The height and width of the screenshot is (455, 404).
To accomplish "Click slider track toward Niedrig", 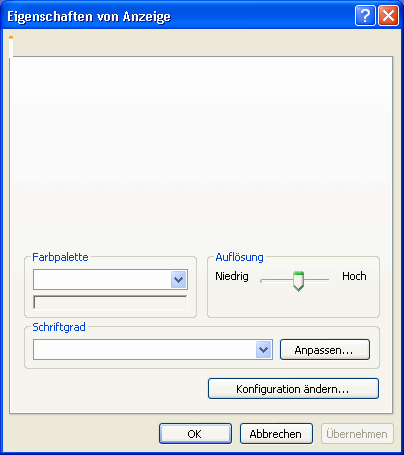I will pyautogui.click(x=276, y=280).
